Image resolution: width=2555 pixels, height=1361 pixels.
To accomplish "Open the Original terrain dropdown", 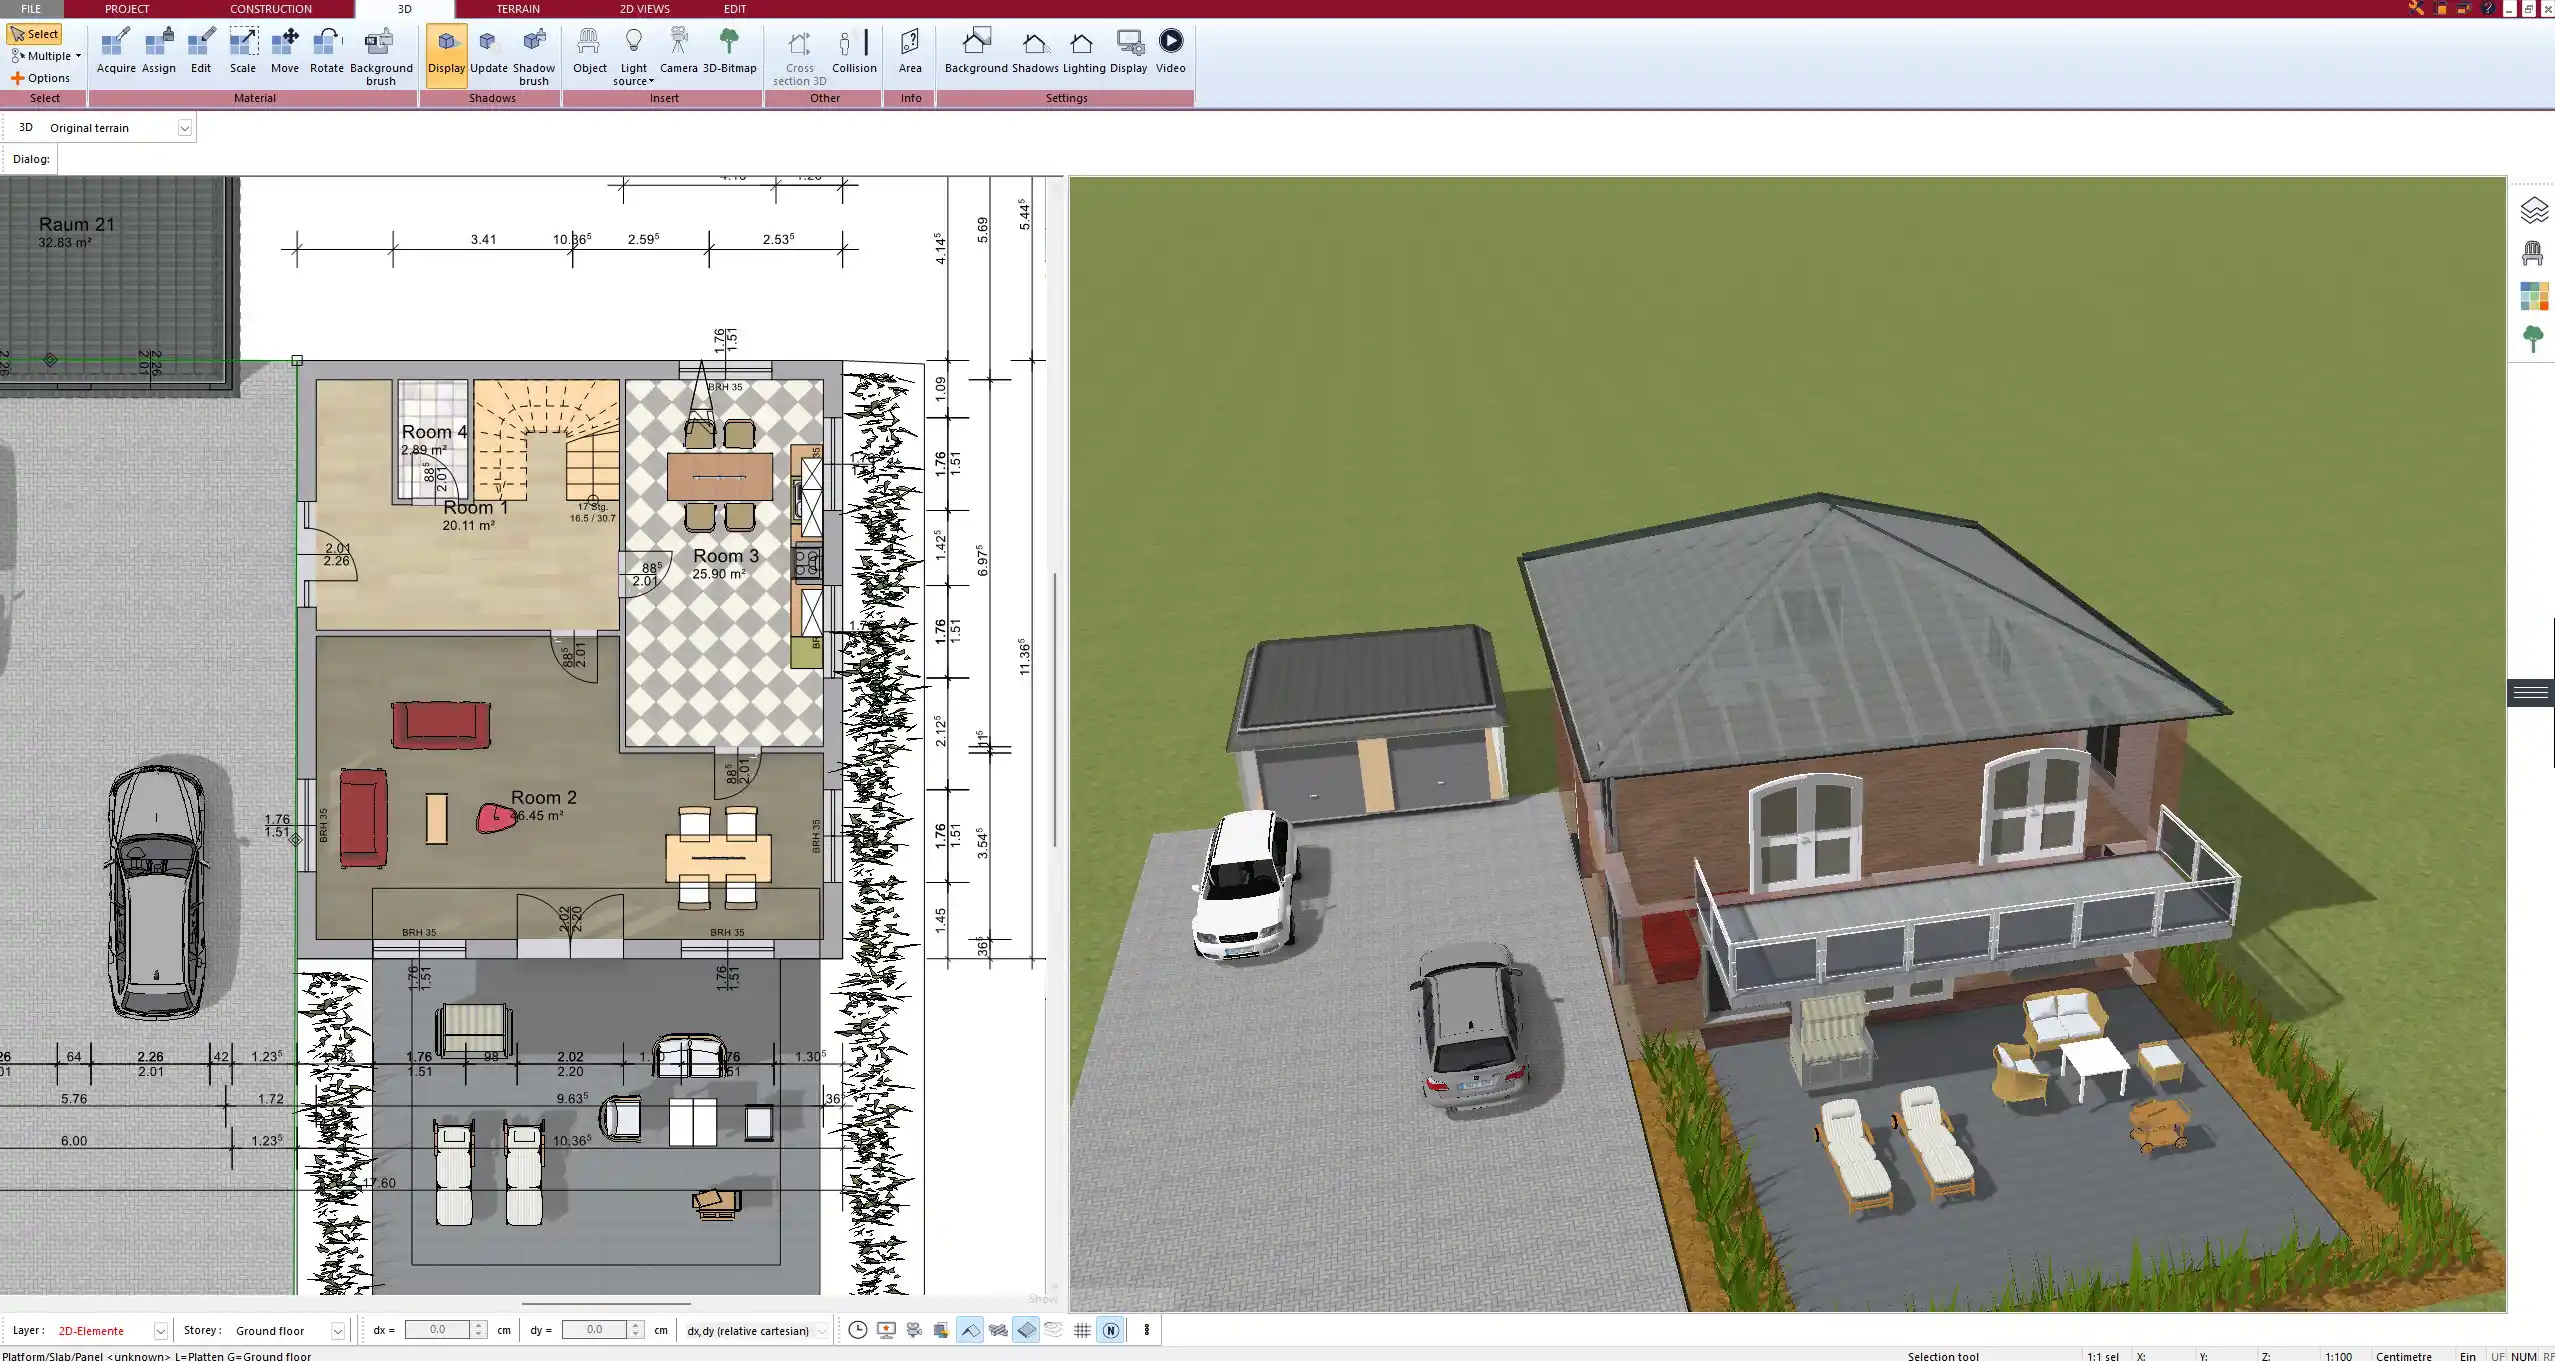I will tap(187, 127).
